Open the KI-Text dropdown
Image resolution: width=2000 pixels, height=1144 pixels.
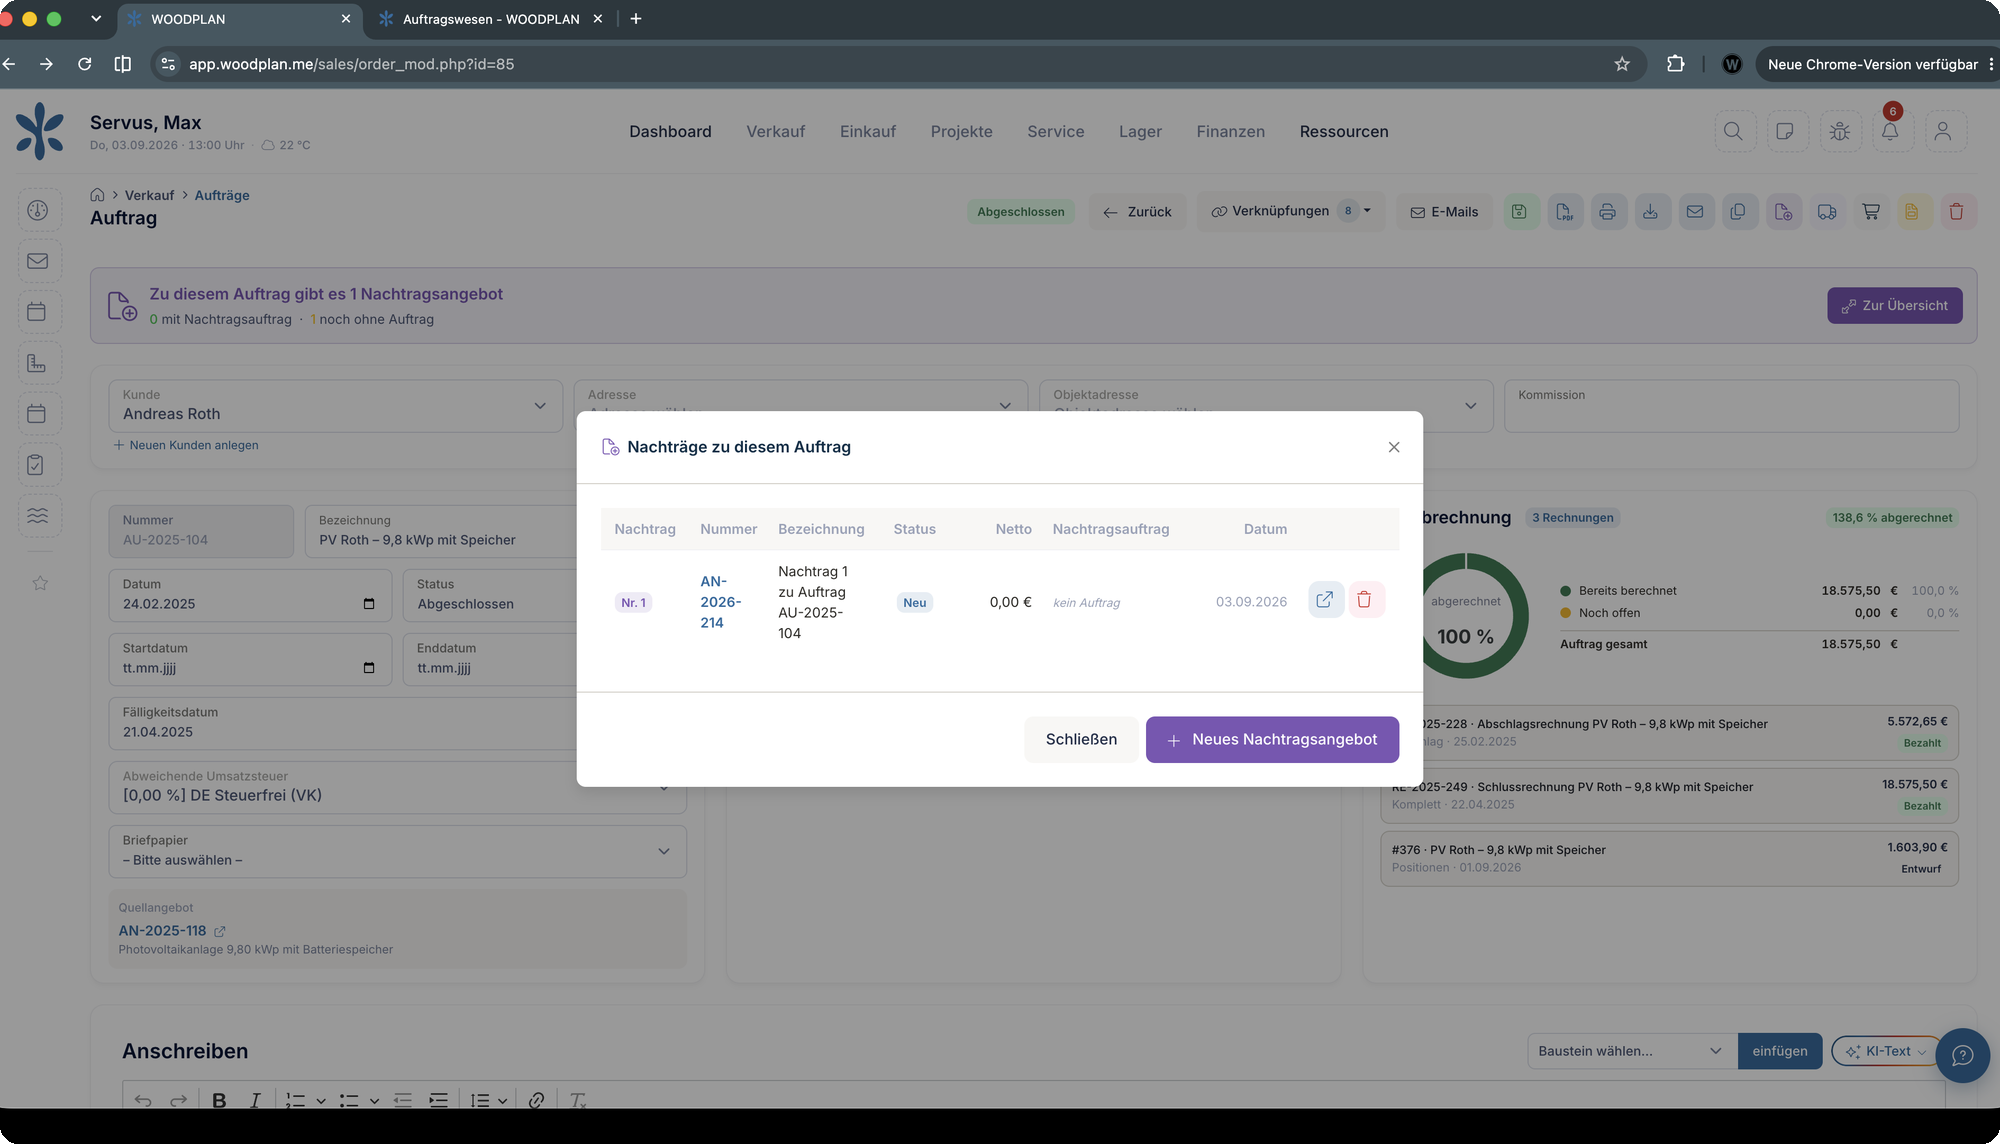pyautogui.click(x=1886, y=1051)
